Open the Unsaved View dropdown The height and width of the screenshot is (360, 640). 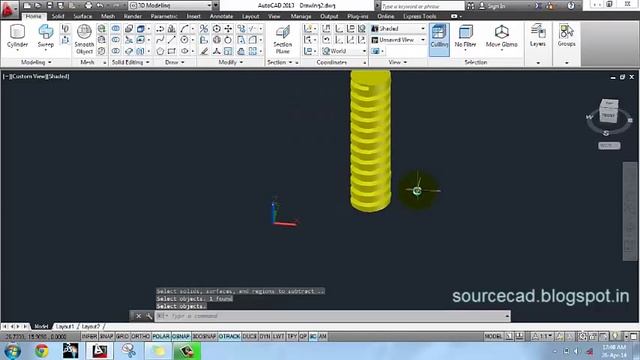(x=398, y=40)
